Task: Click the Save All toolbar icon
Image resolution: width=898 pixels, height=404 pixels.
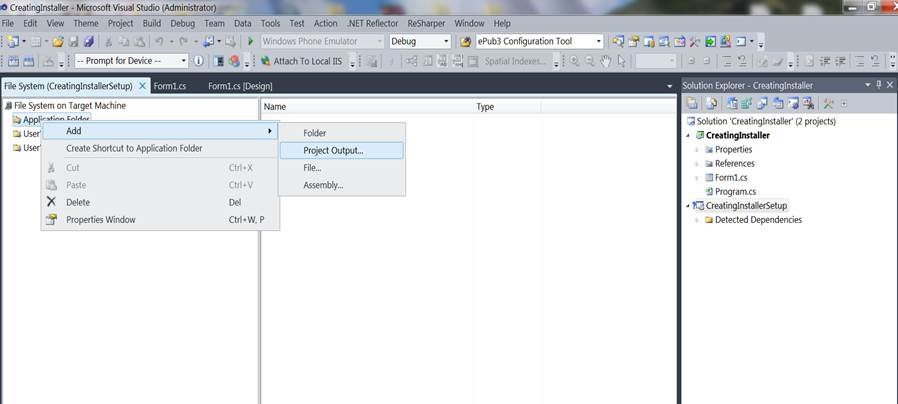Action: 88,42
